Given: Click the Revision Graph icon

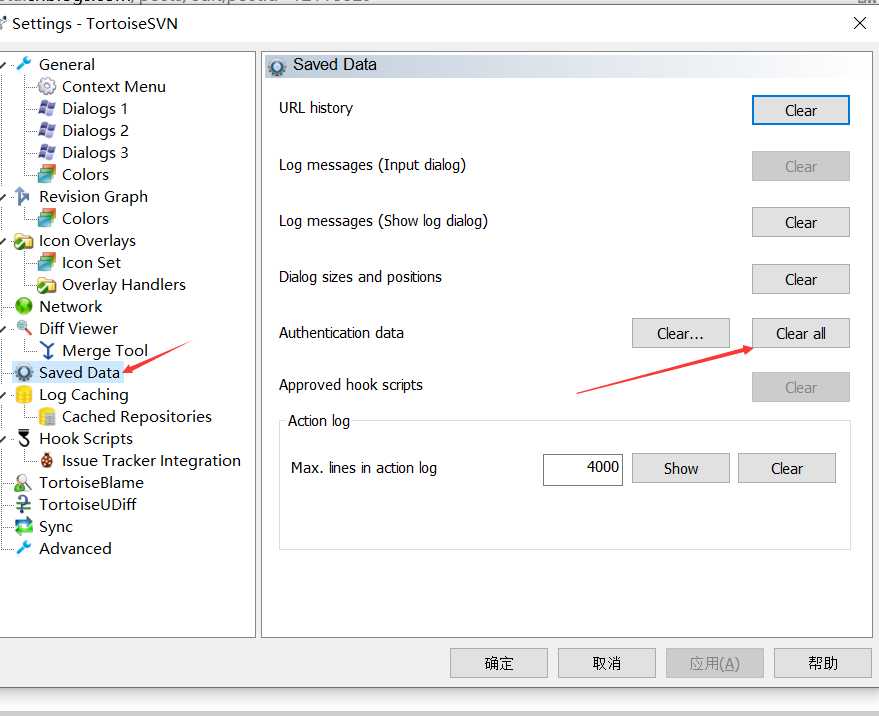Looking at the screenshot, I should point(22,196).
